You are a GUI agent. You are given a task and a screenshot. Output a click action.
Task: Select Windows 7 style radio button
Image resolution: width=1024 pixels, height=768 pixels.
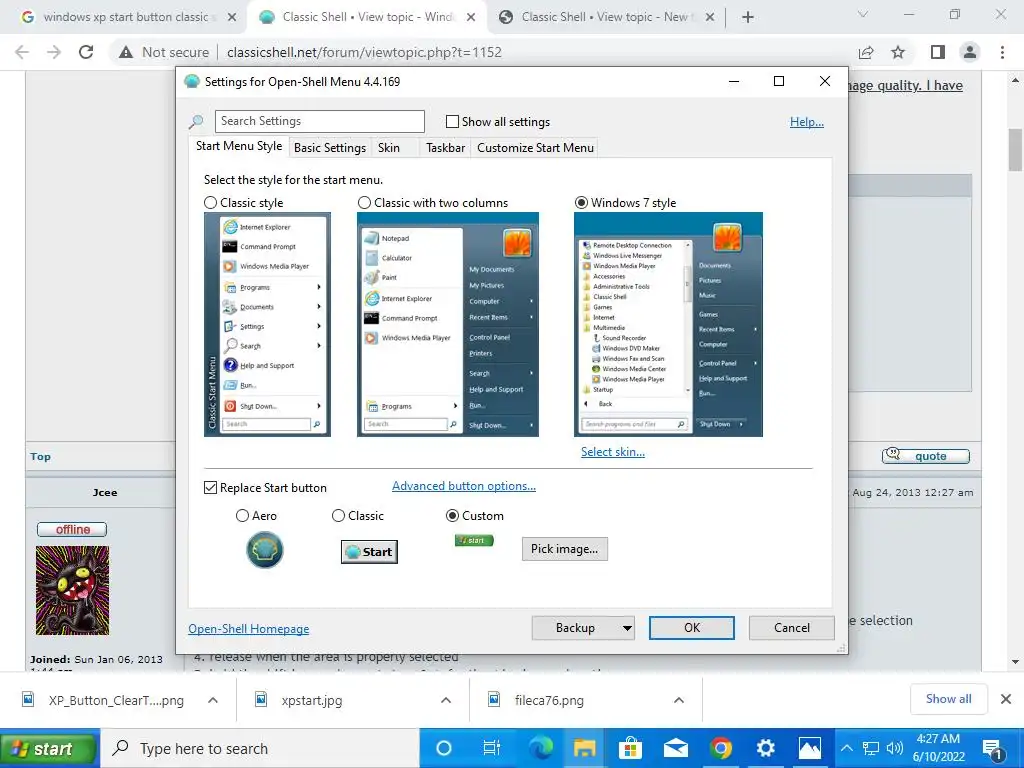[581, 203]
